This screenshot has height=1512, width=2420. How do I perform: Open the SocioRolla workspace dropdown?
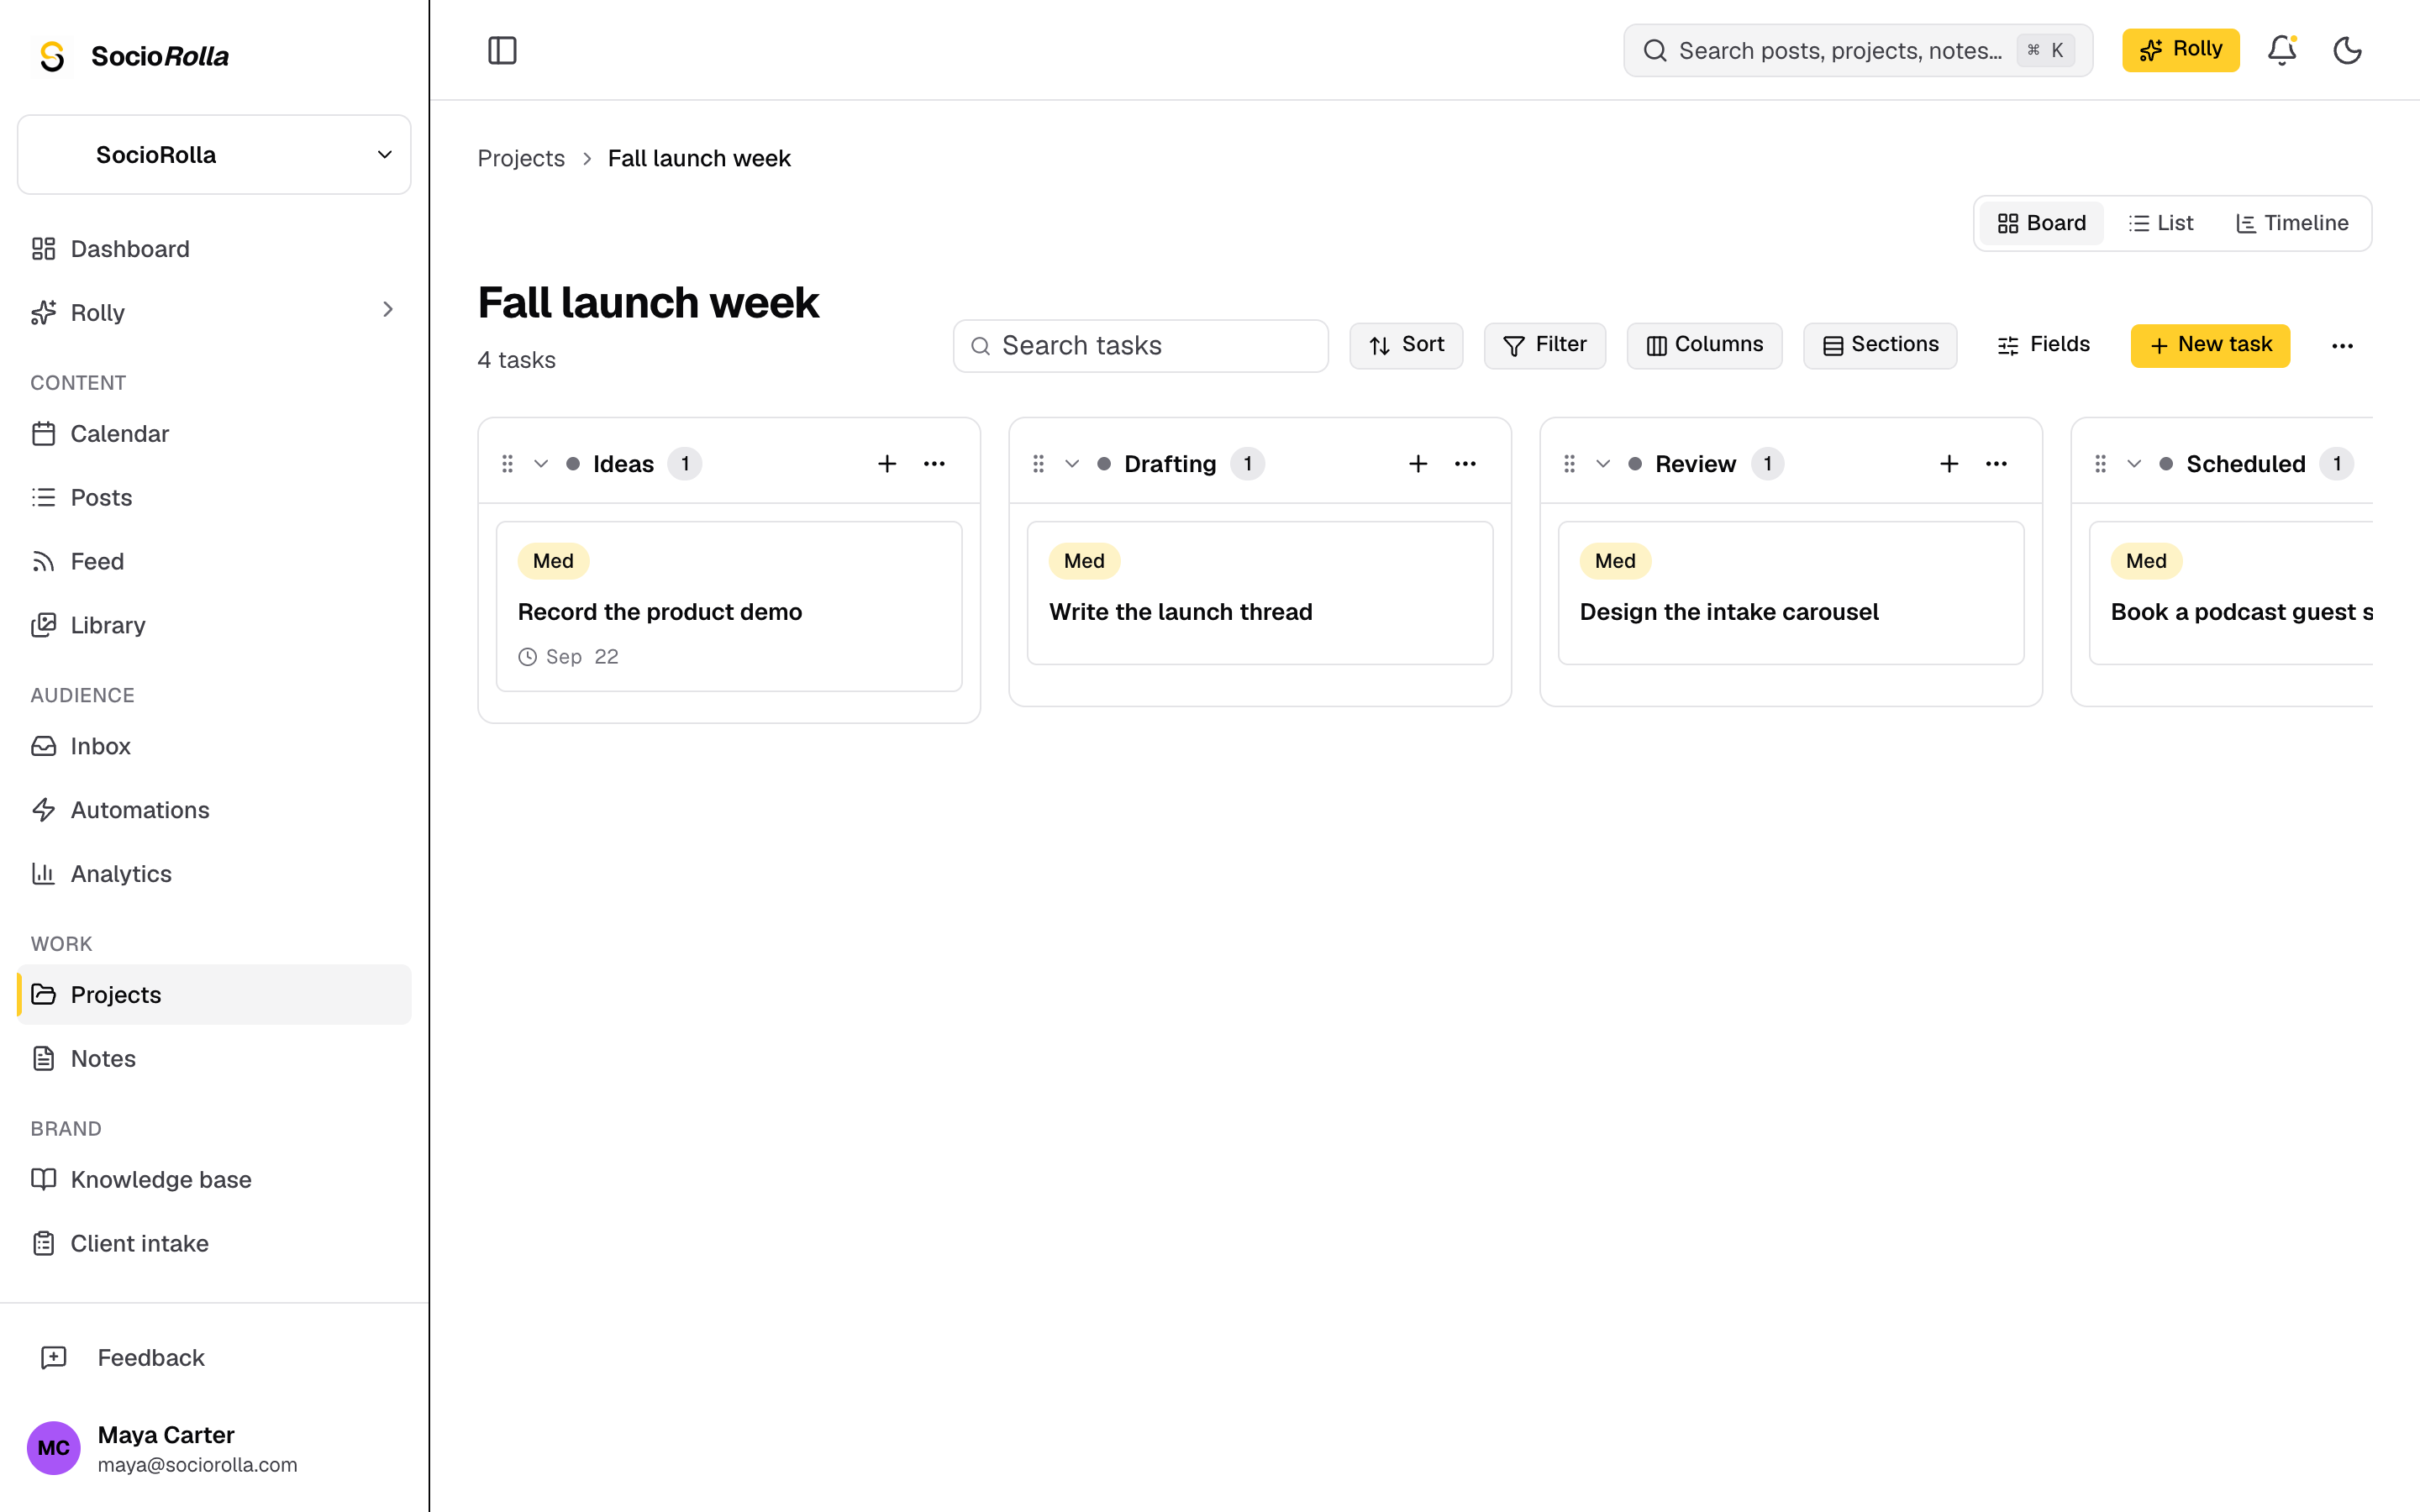click(214, 155)
